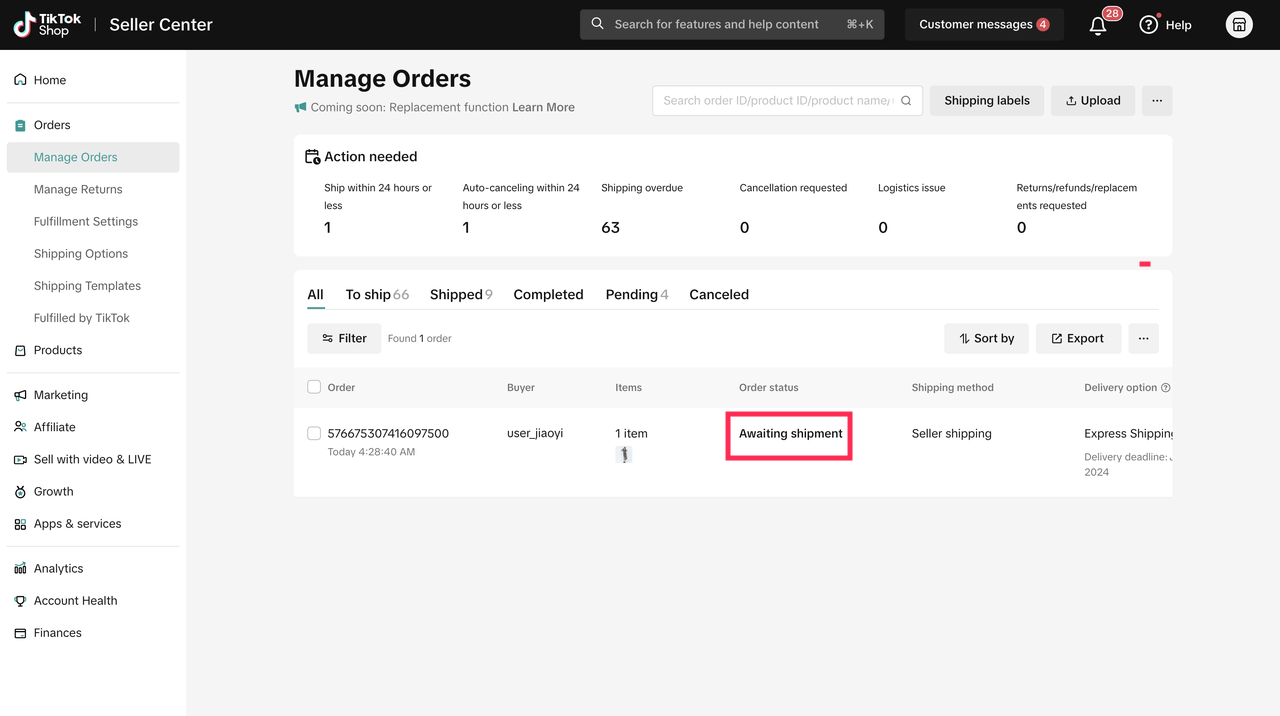Check the box for order 576675307416097500

(314, 433)
